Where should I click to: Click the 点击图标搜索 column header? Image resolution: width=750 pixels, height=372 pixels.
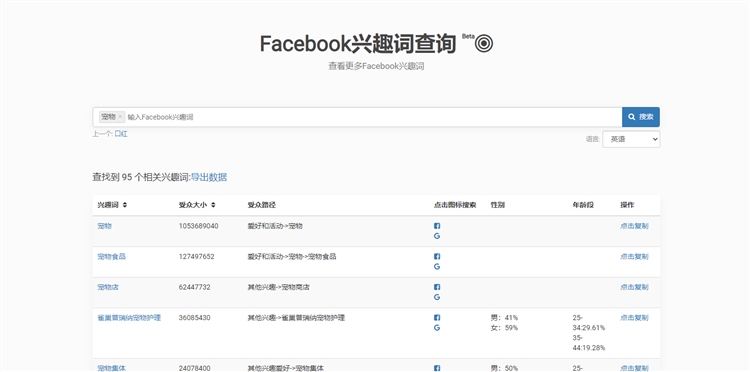coord(455,205)
